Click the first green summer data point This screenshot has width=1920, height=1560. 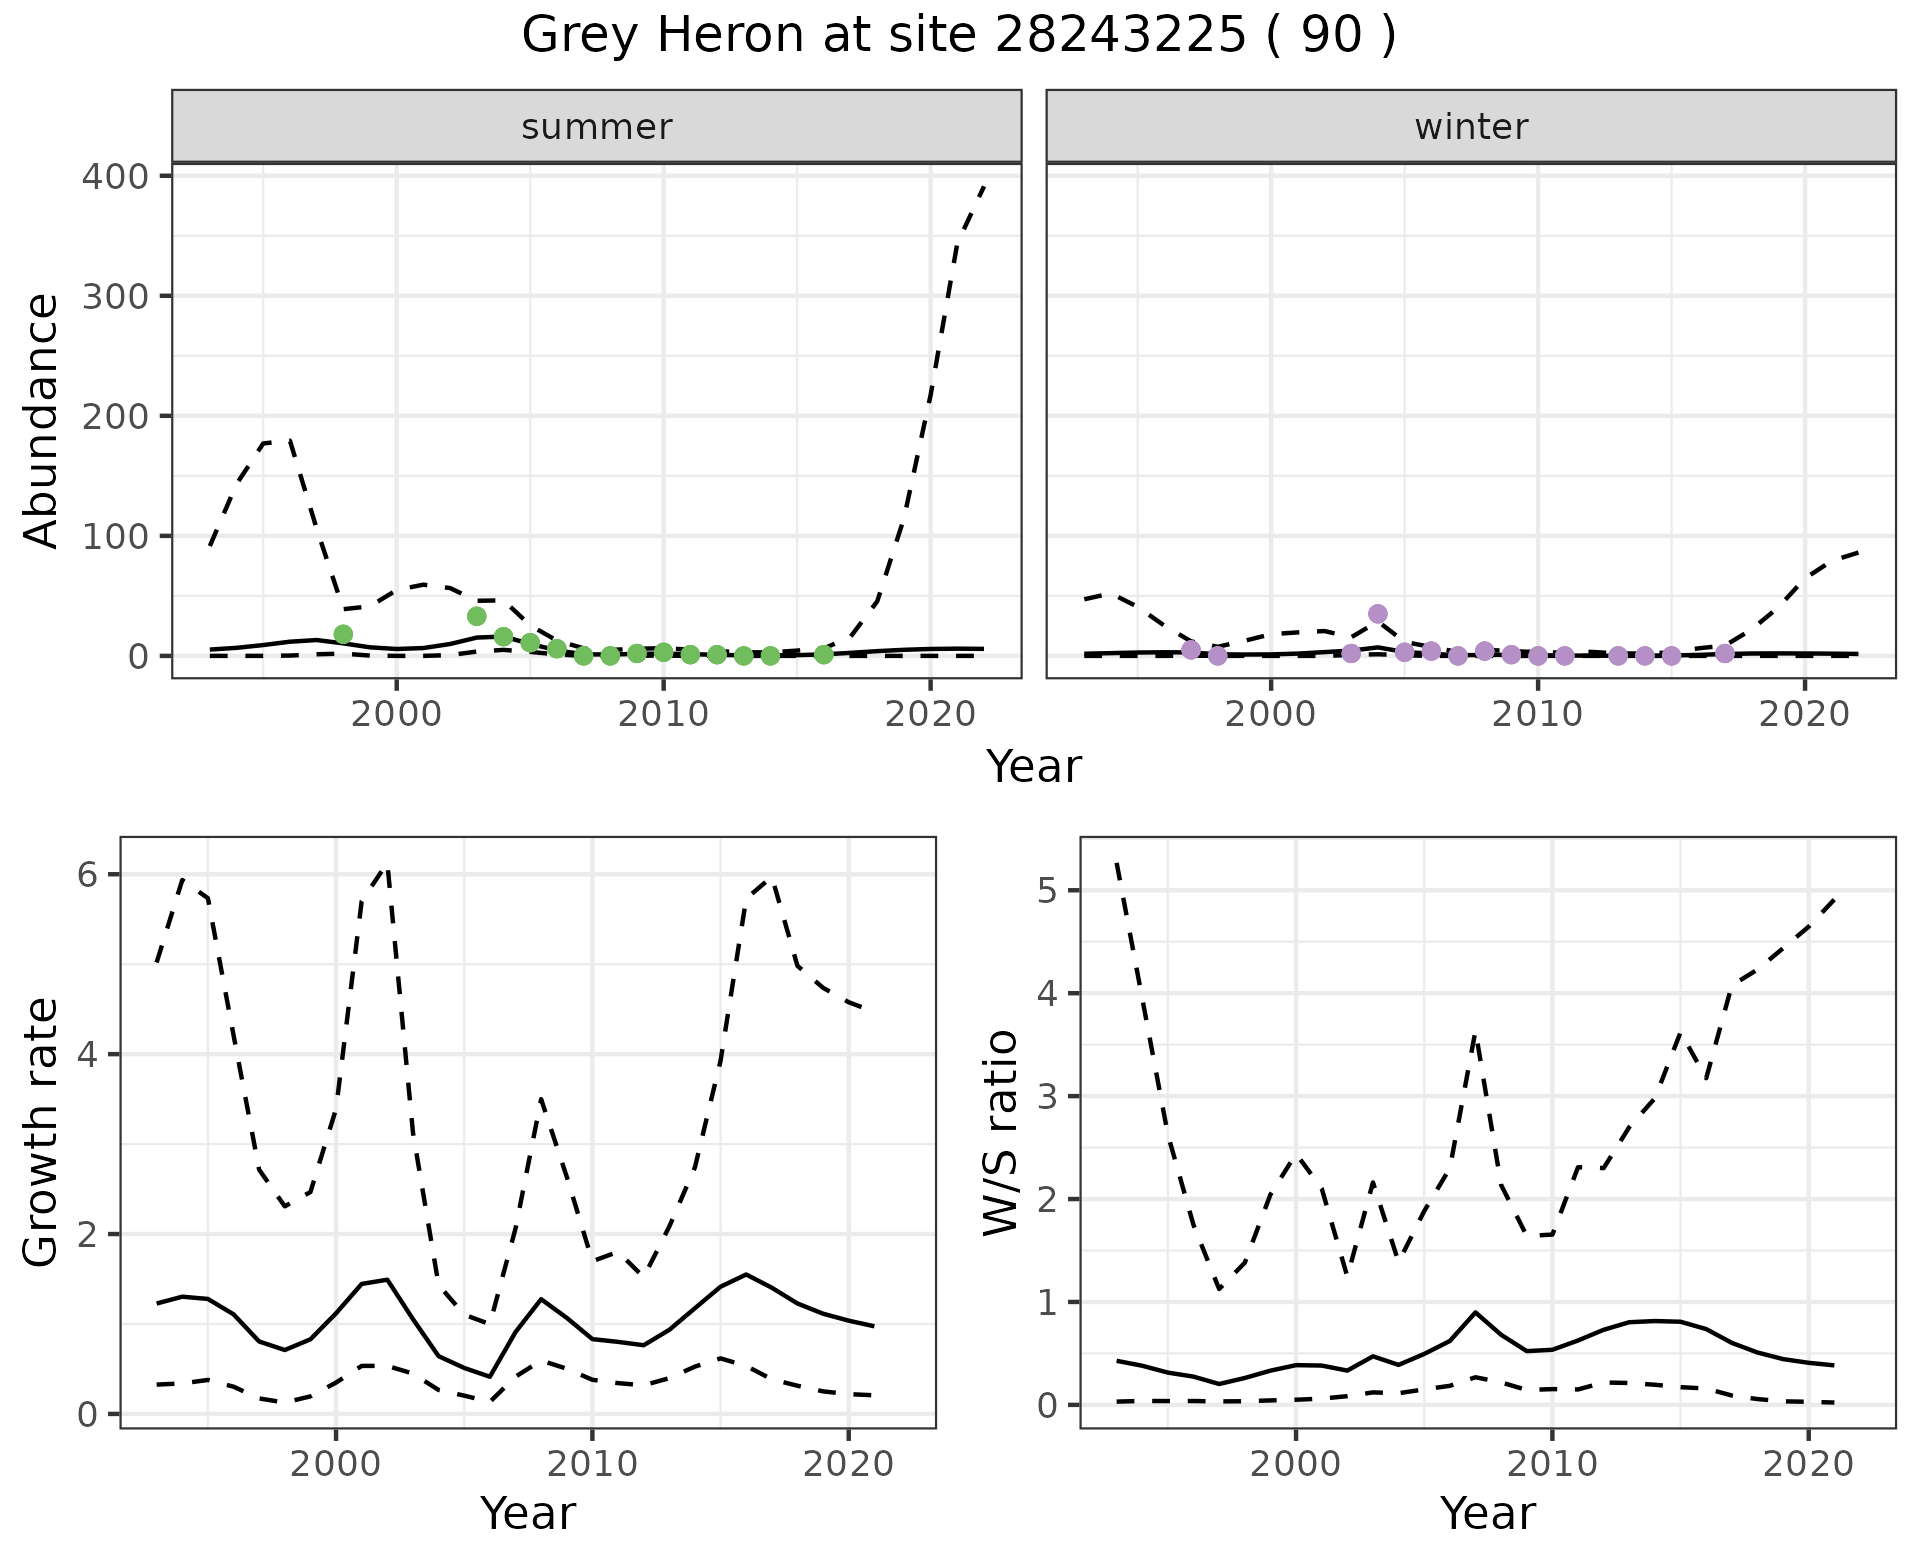click(343, 634)
